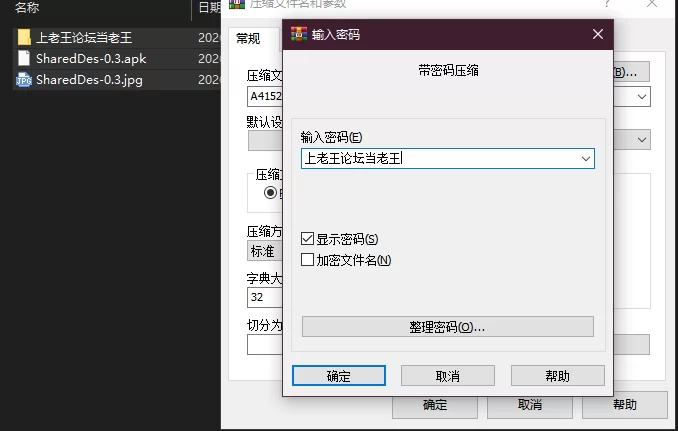Select the folder 上老王论坛当老王 in file list
Viewport: 678px width, 431px height.
point(84,38)
